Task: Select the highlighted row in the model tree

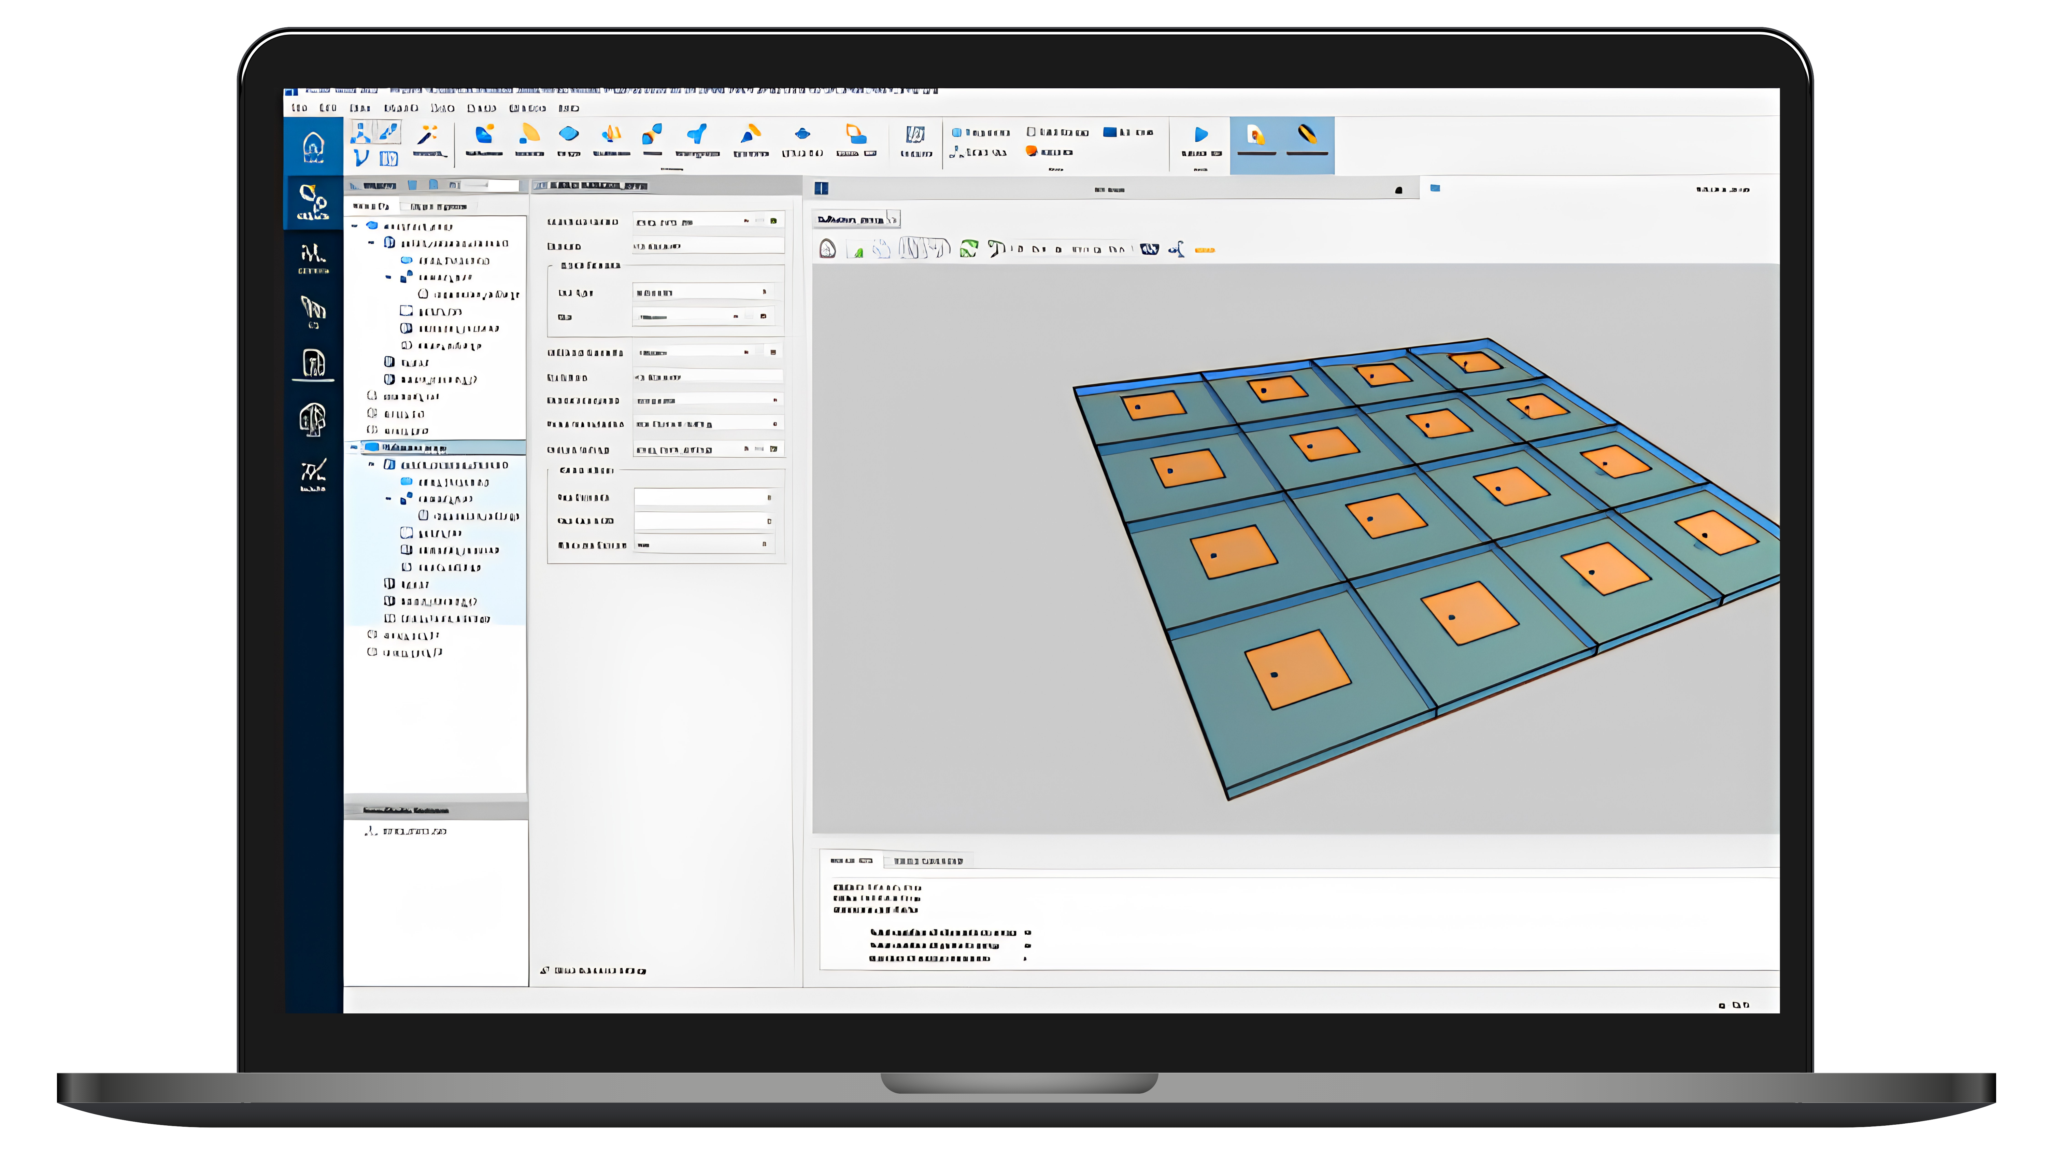Action: pos(435,447)
